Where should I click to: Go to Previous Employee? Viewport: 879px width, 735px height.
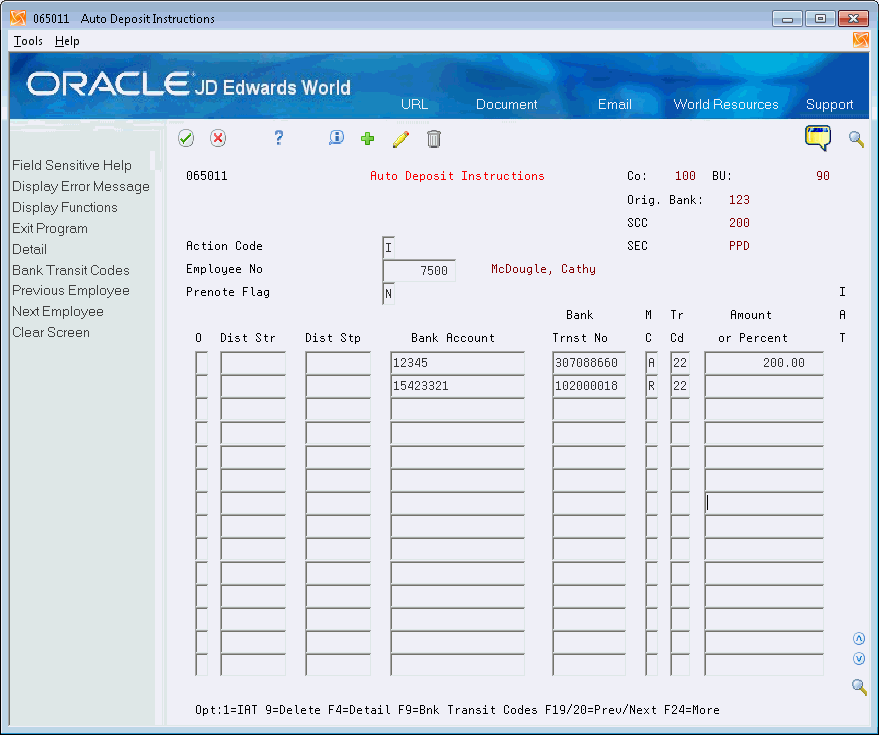coord(71,290)
